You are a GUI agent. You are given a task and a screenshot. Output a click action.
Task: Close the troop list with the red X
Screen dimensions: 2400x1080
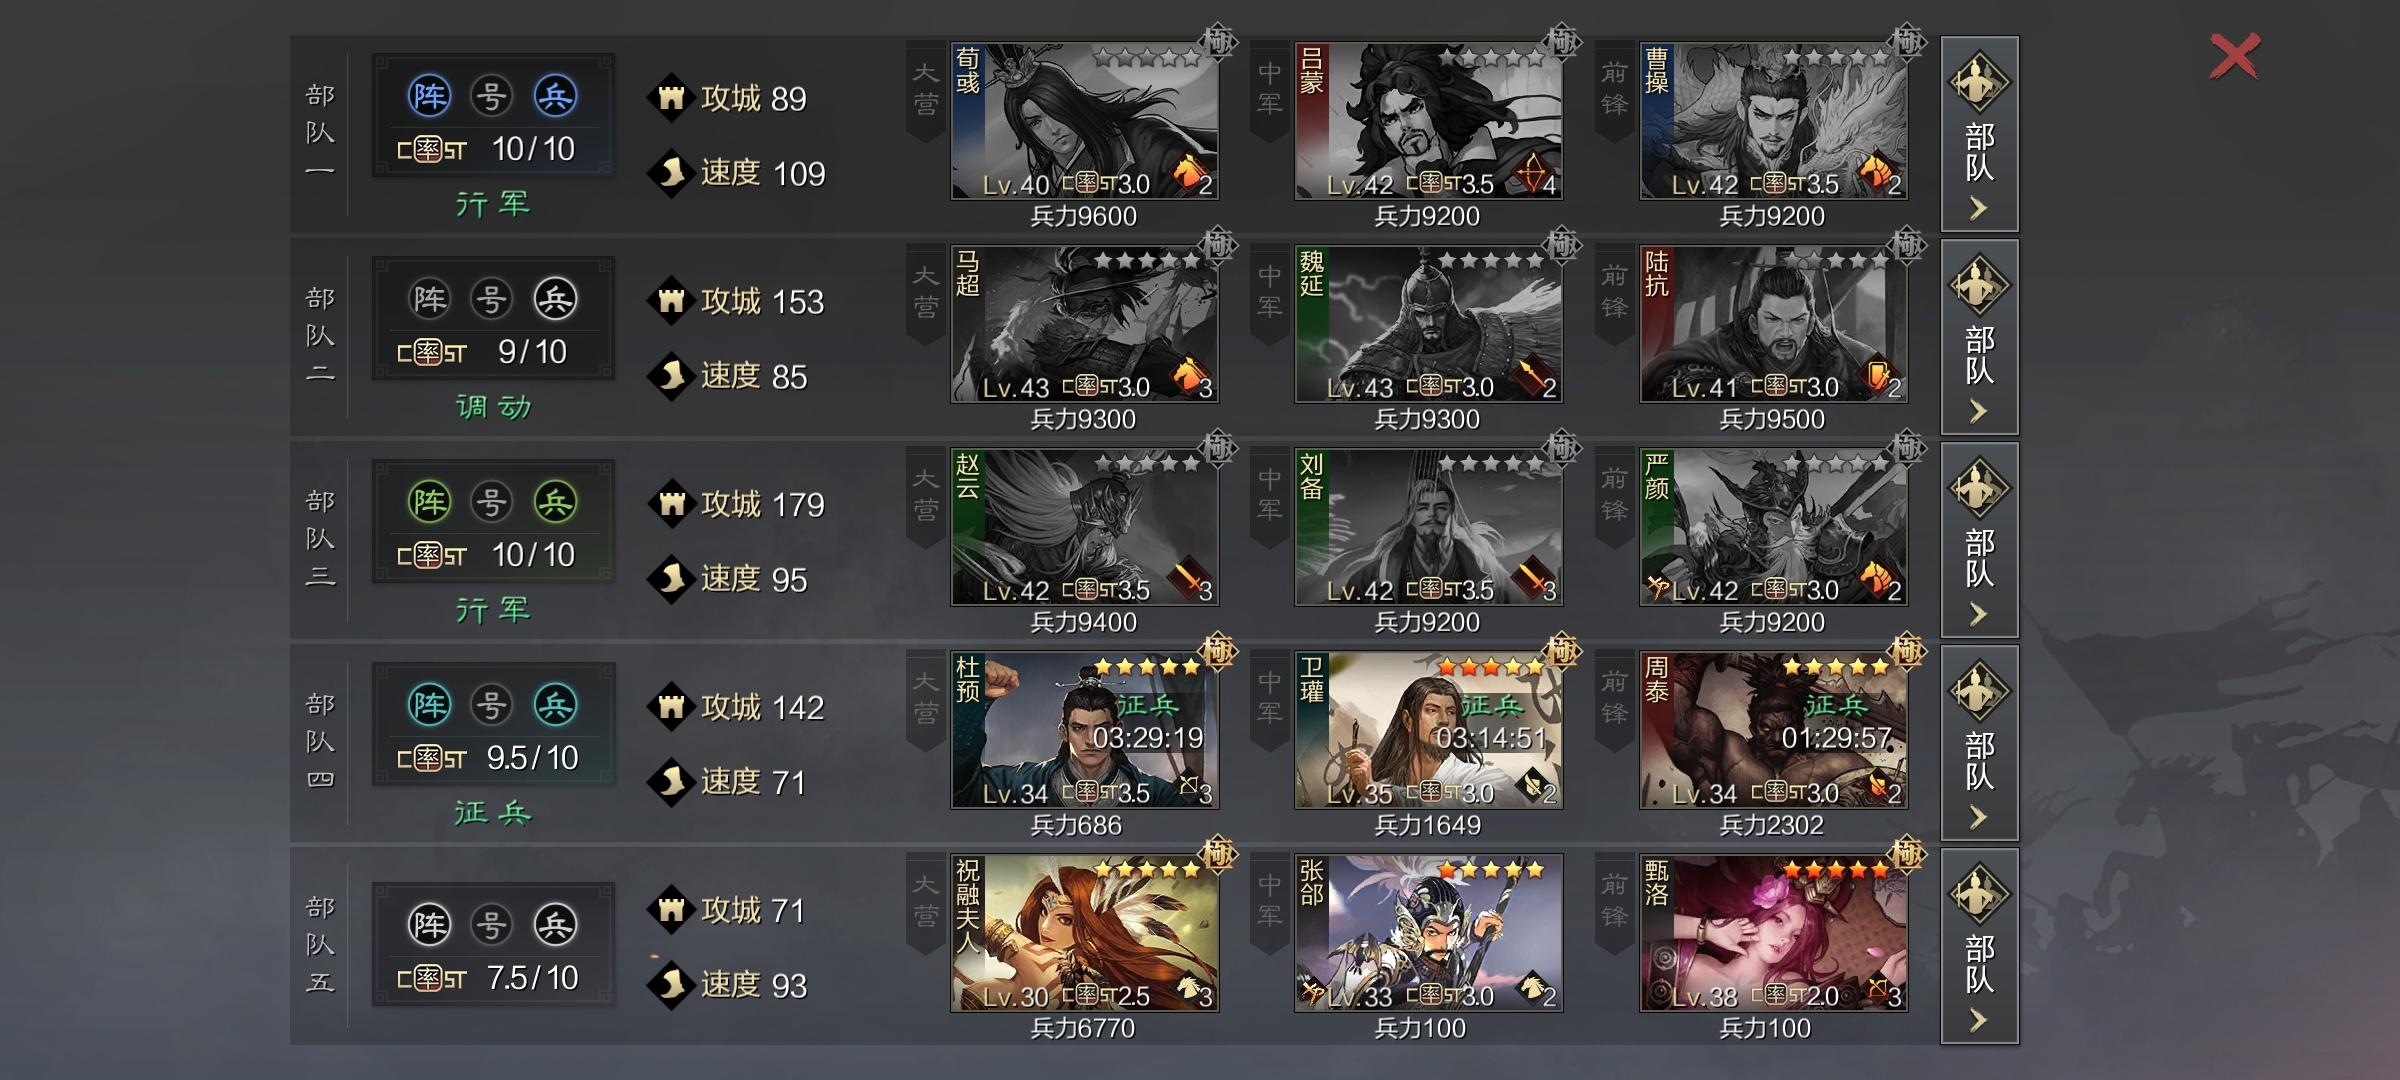(x=2234, y=56)
